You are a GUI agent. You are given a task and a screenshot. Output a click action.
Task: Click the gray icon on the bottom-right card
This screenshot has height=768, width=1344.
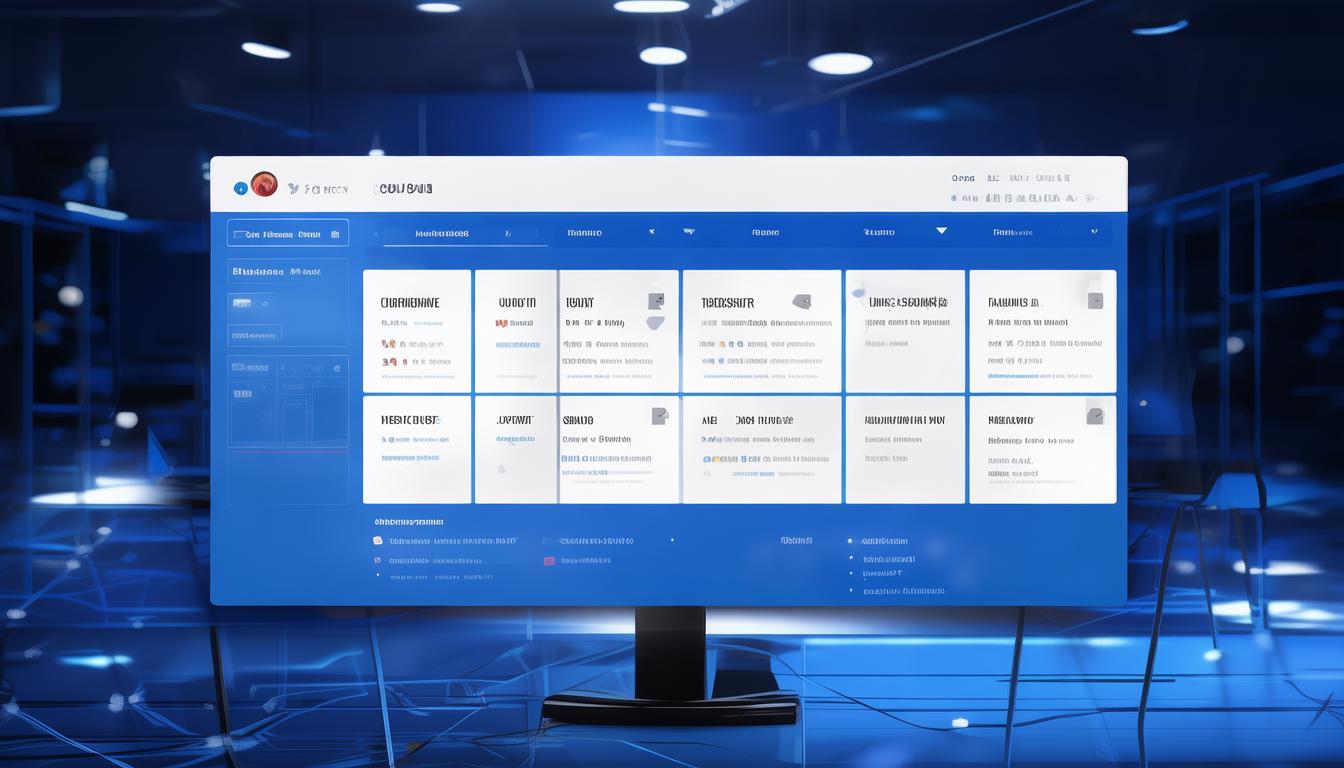coord(1095,416)
